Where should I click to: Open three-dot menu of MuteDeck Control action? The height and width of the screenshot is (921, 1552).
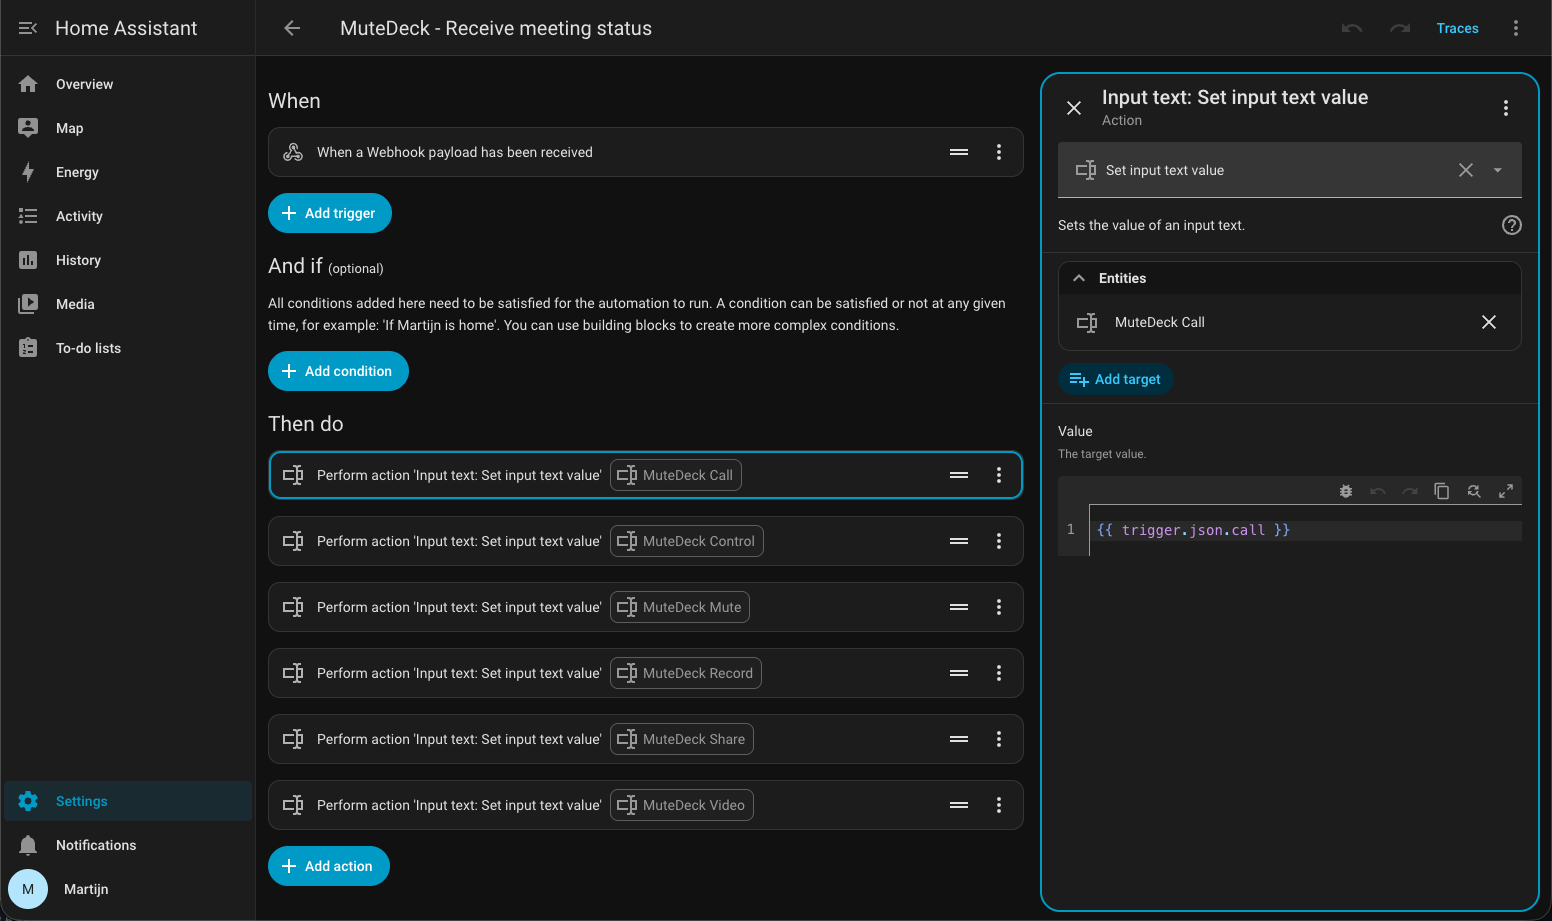pos(999,541)
